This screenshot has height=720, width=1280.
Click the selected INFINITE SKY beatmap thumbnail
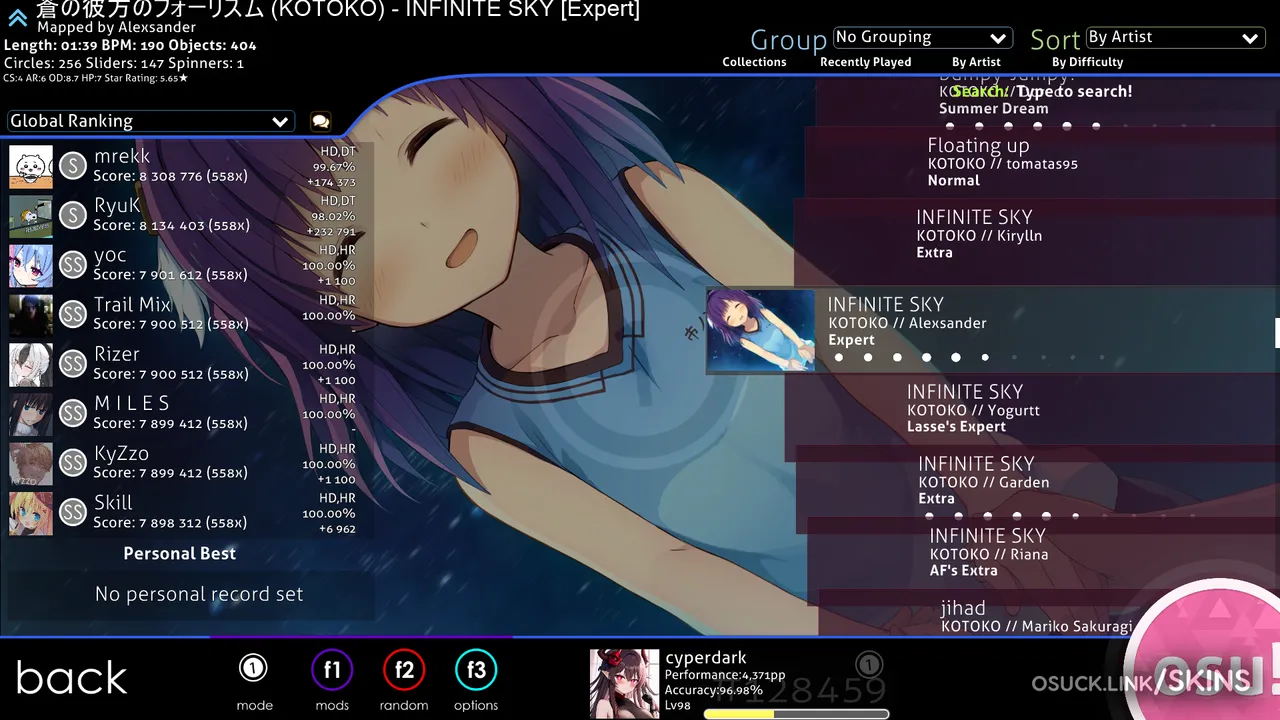[761, 331]
